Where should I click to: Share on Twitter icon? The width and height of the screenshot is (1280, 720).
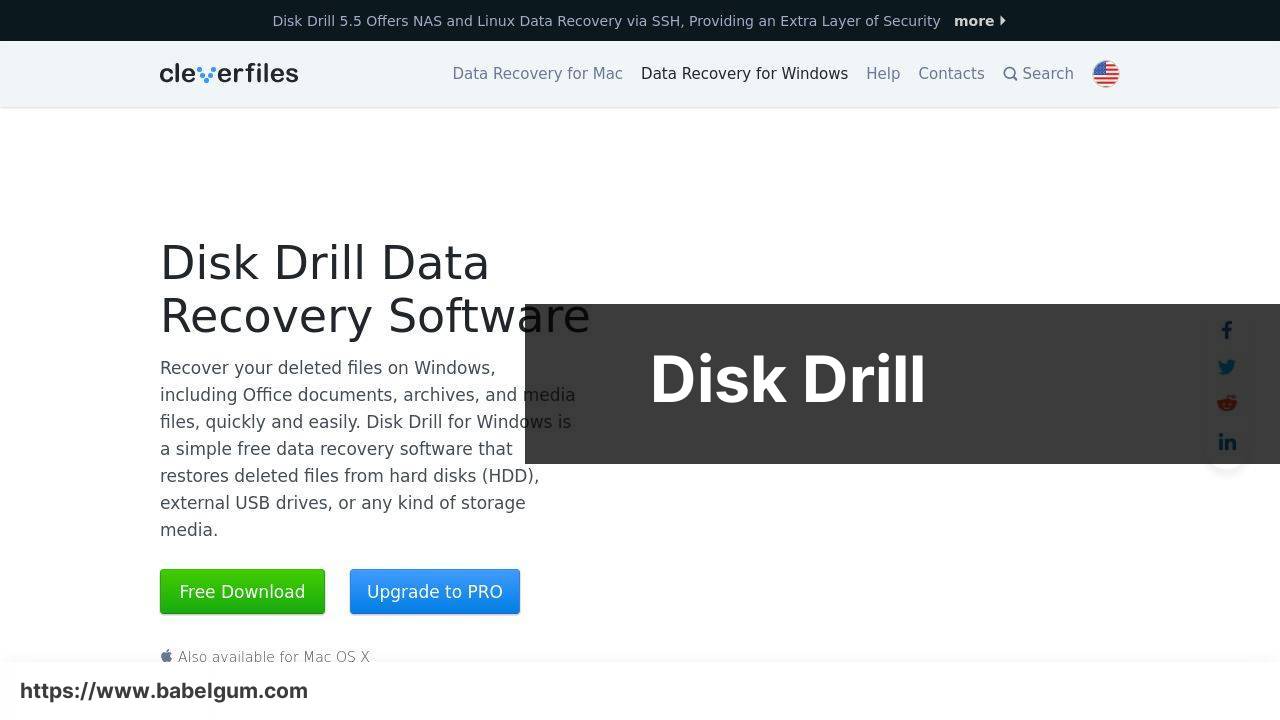pyautogui.click(x=1227, y=367)
